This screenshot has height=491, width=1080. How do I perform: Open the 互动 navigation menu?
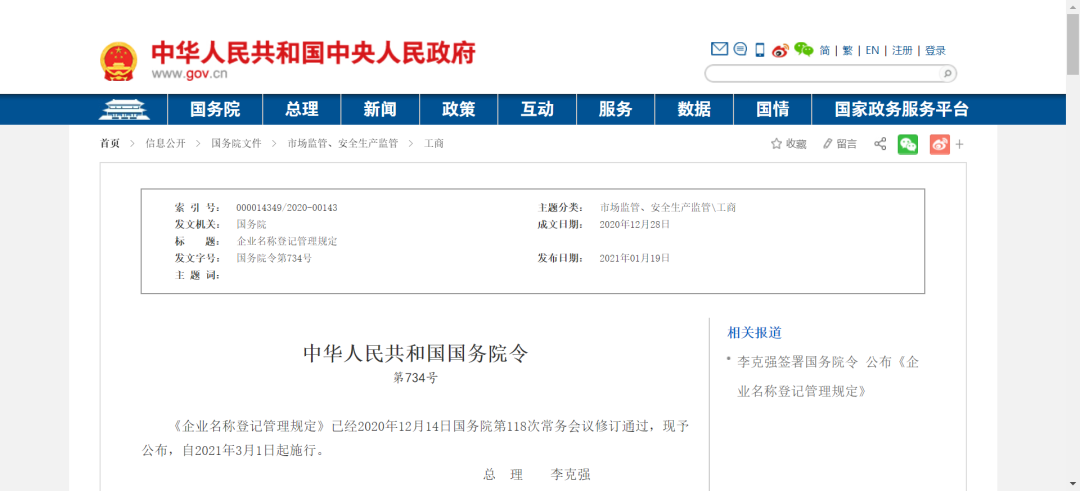coord(537,109)
